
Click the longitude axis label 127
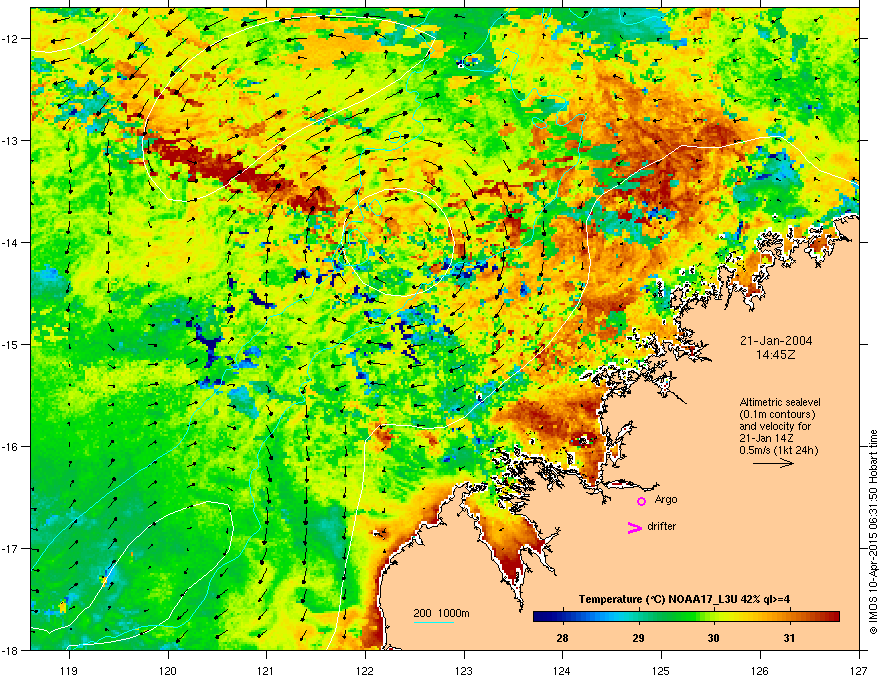[859, 670]
